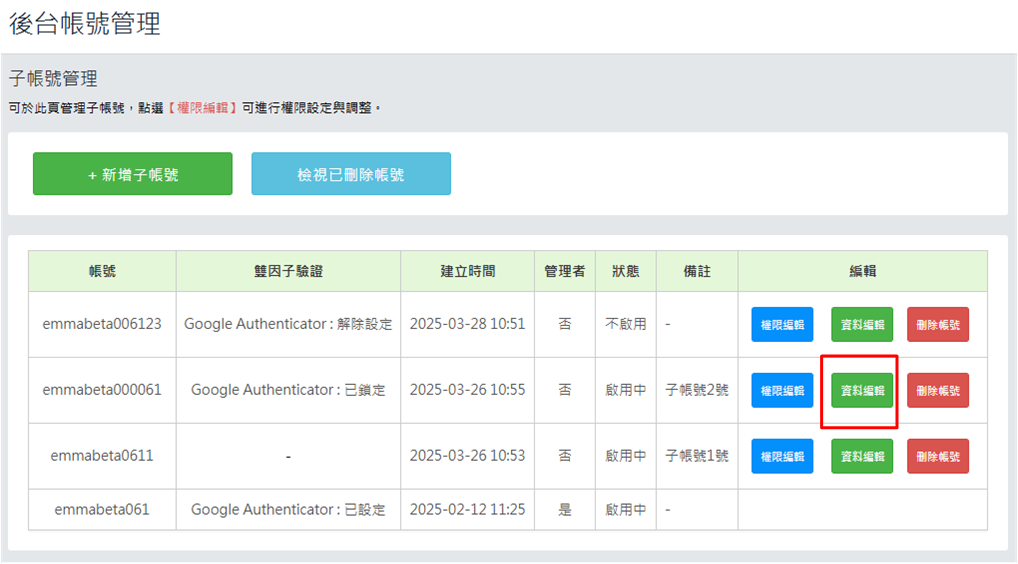This screenshot has height=564, width=1018.
Task: Edit permissions for emmabeta000061
Action: coord(782,391)
